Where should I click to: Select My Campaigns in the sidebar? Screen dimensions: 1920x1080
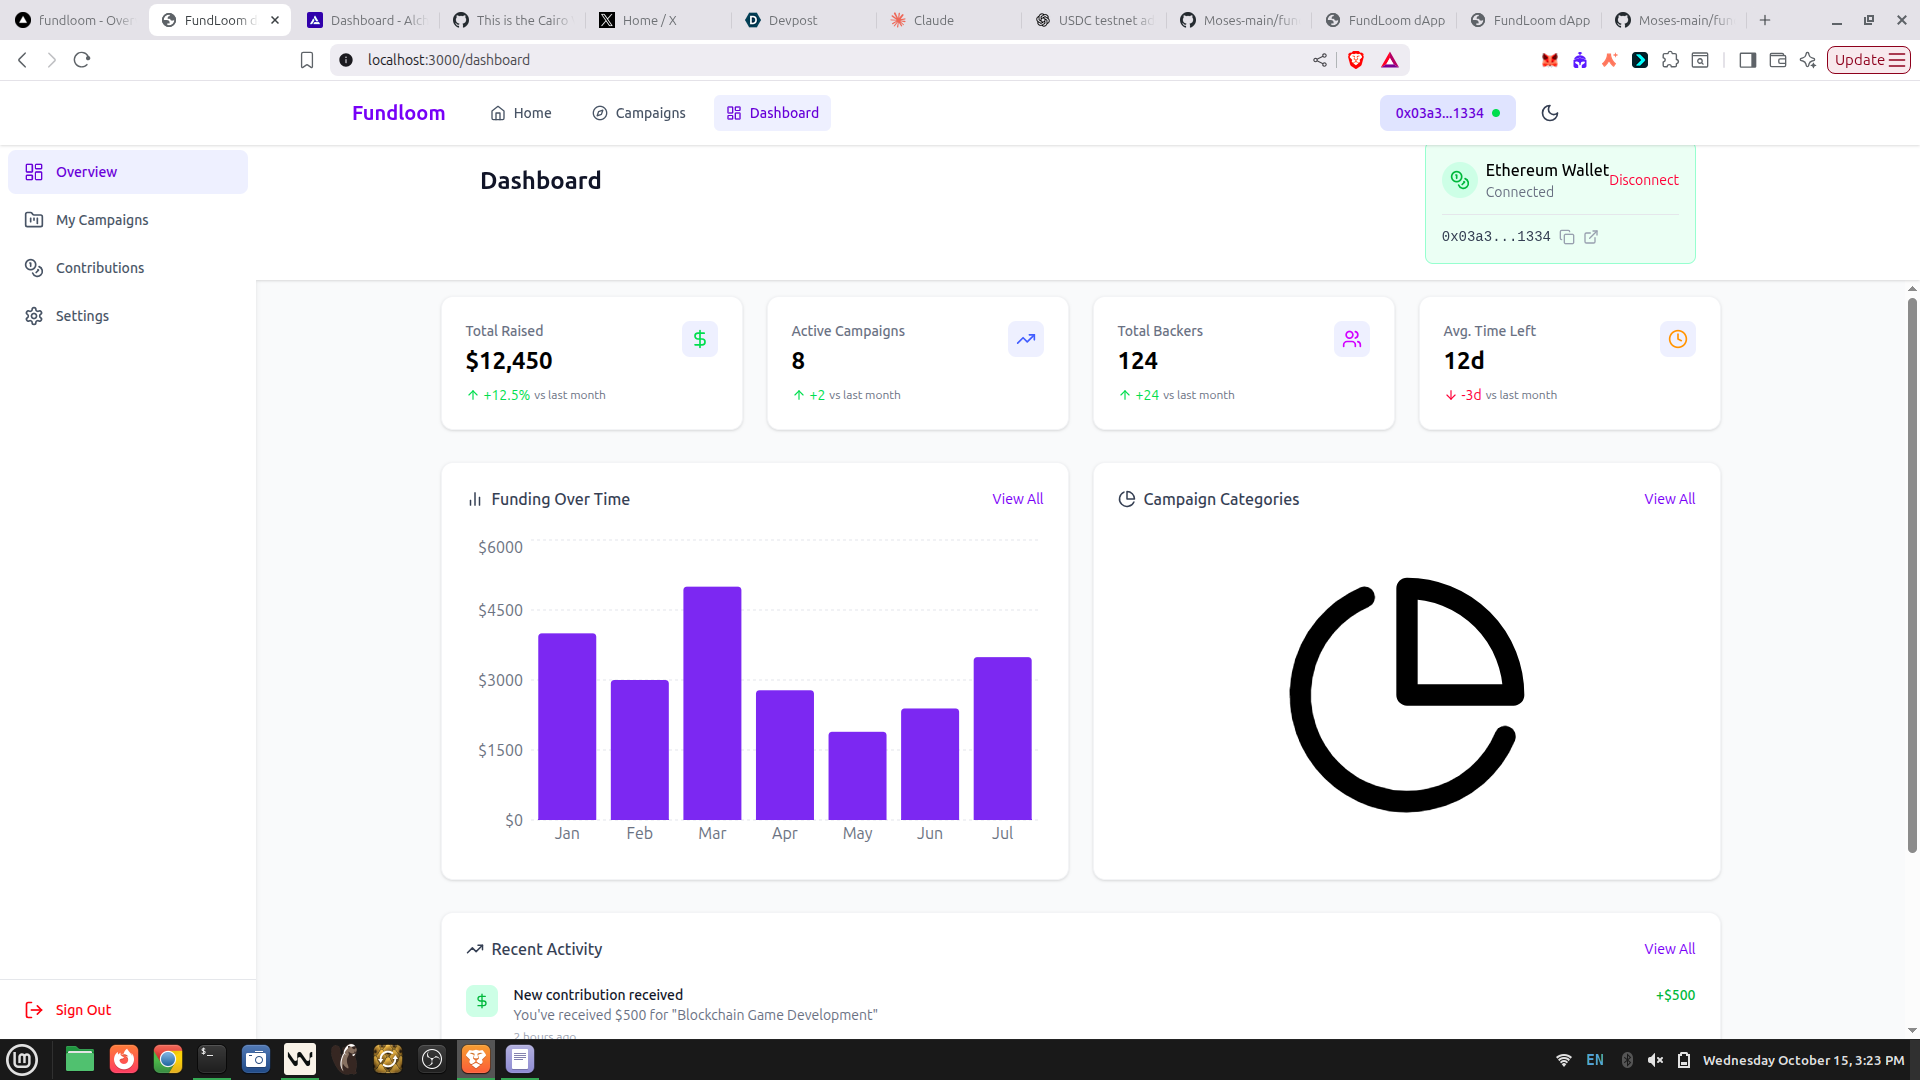[102, 220]
